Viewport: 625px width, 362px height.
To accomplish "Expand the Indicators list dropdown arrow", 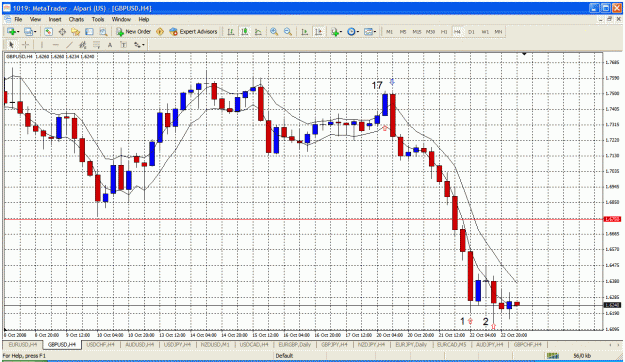I will click(x=341, y=32).
